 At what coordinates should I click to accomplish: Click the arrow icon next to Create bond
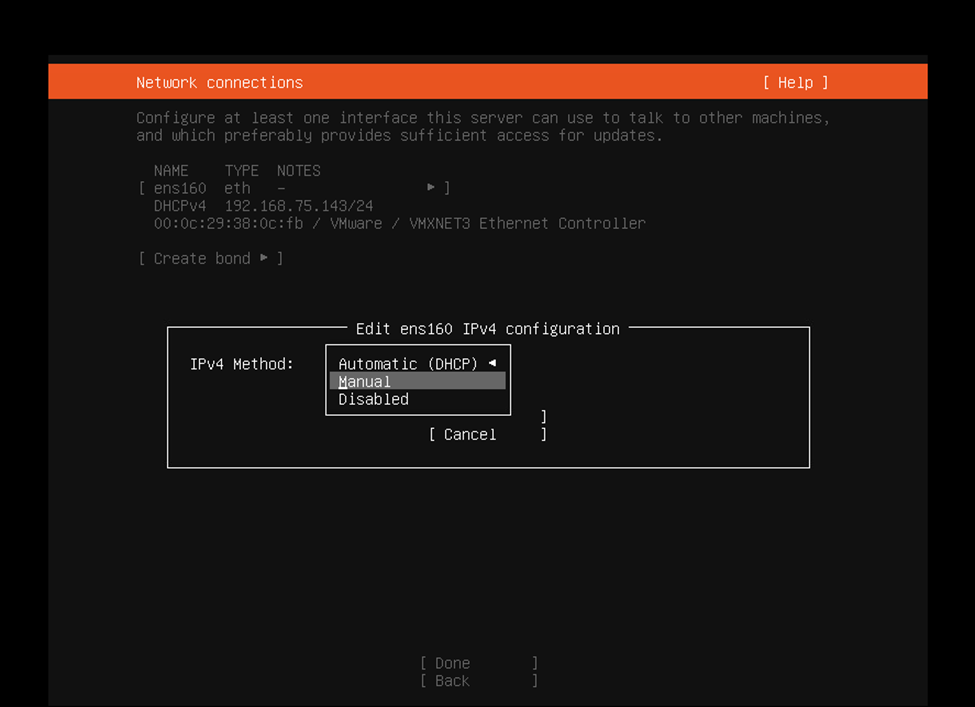tap(264, 257)
